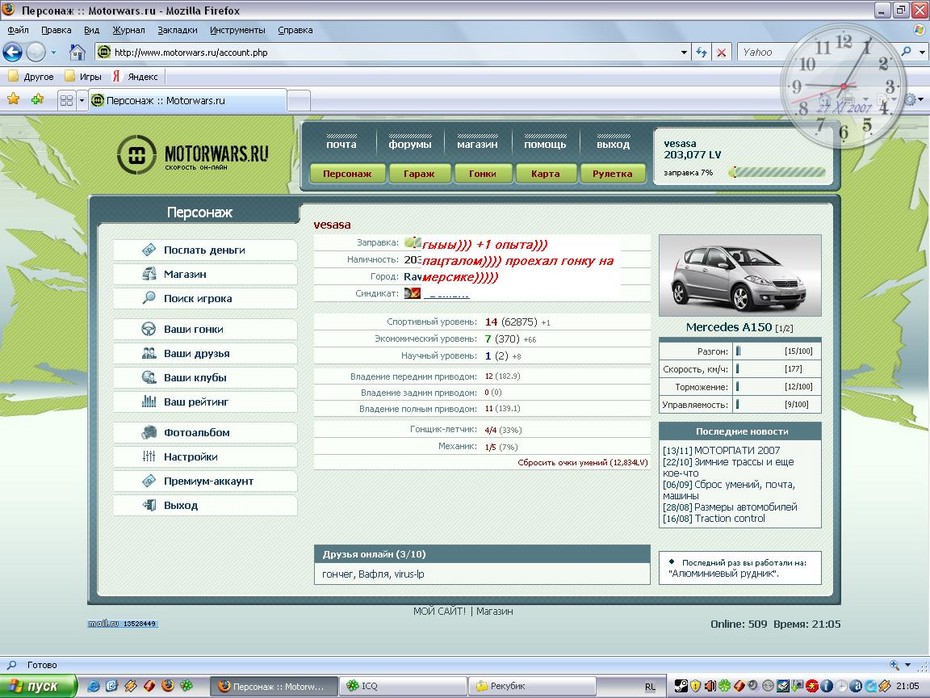Open the Фотоальбом photo album
Screen dimensions: 930x698
[x=205, y=433]
